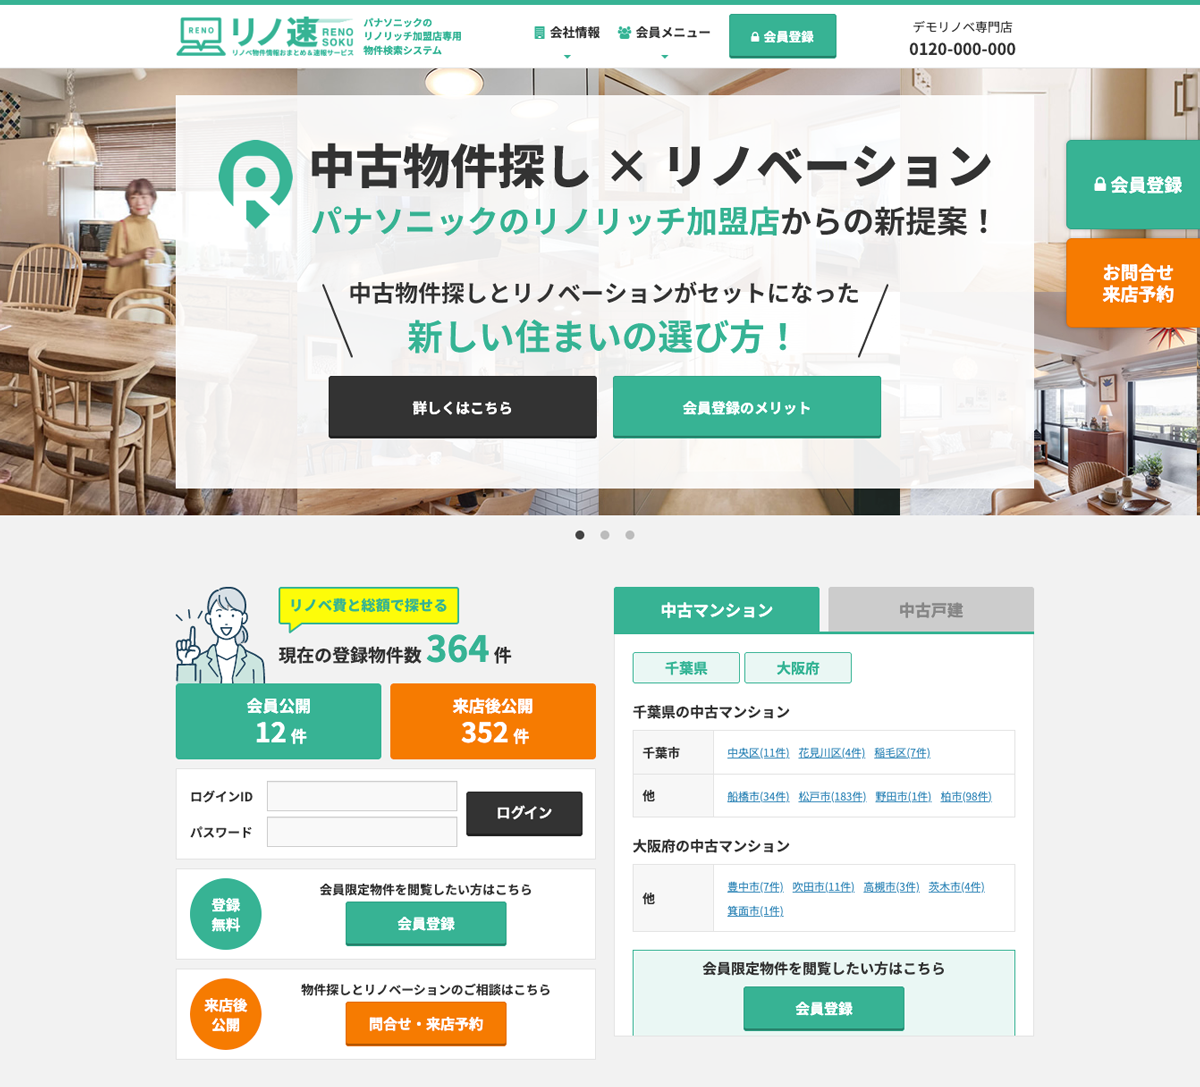This screenshot has height=1087, width=1200.
Task: Select the second carousel dot
Action: [605, 535]
